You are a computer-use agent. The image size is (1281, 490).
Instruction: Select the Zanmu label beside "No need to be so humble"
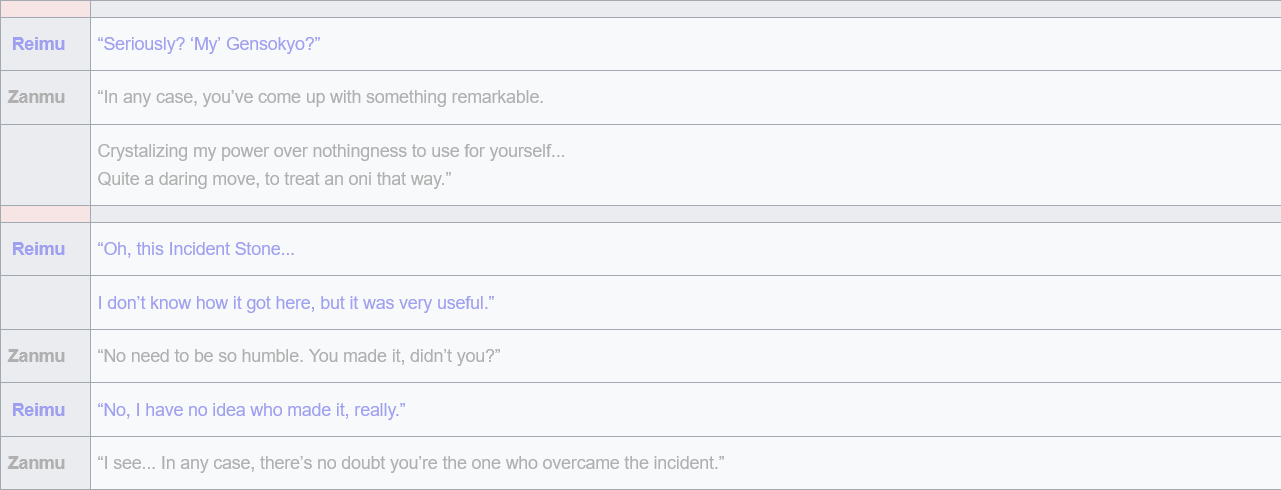37,356
